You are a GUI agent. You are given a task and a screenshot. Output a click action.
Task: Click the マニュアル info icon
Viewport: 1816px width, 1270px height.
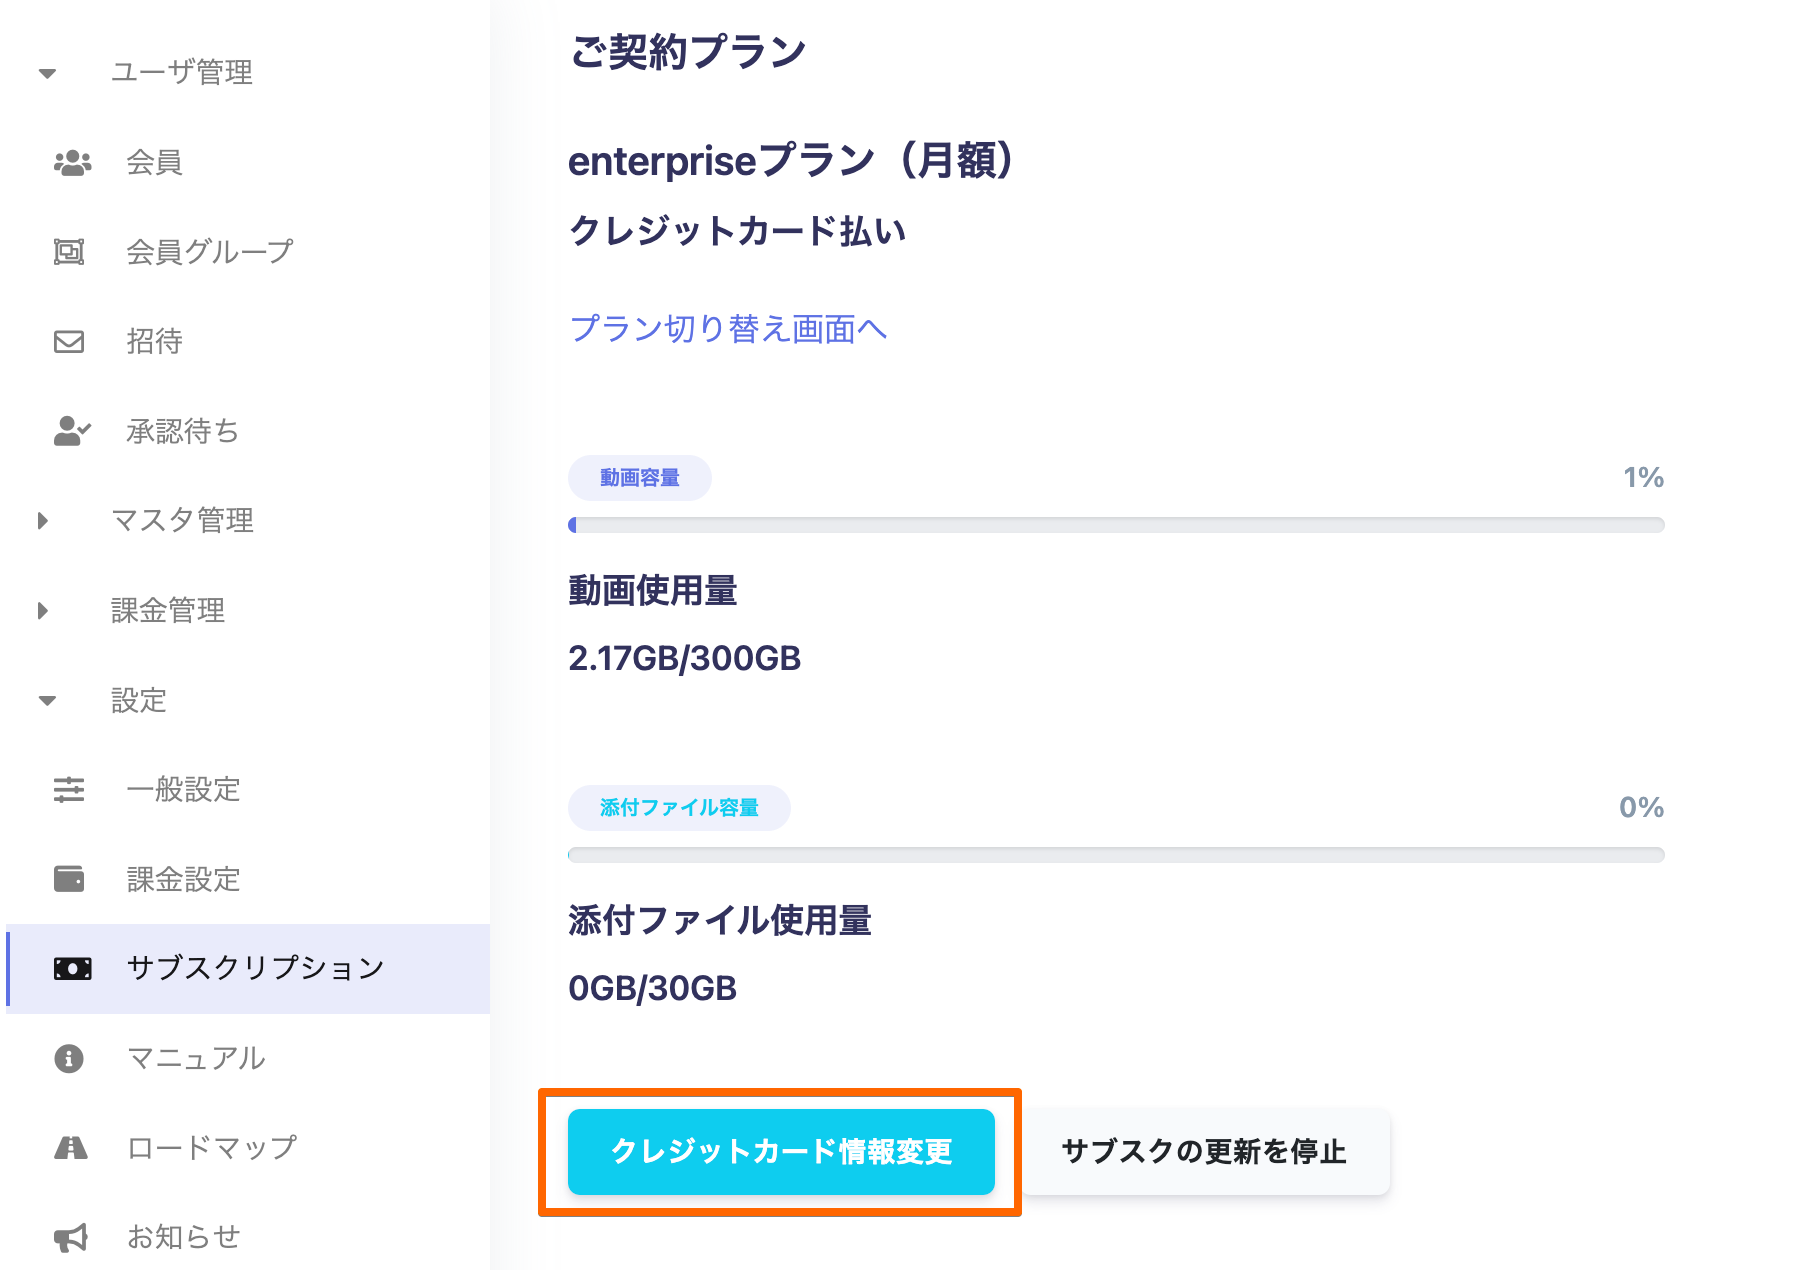[x=69, y=1058]
